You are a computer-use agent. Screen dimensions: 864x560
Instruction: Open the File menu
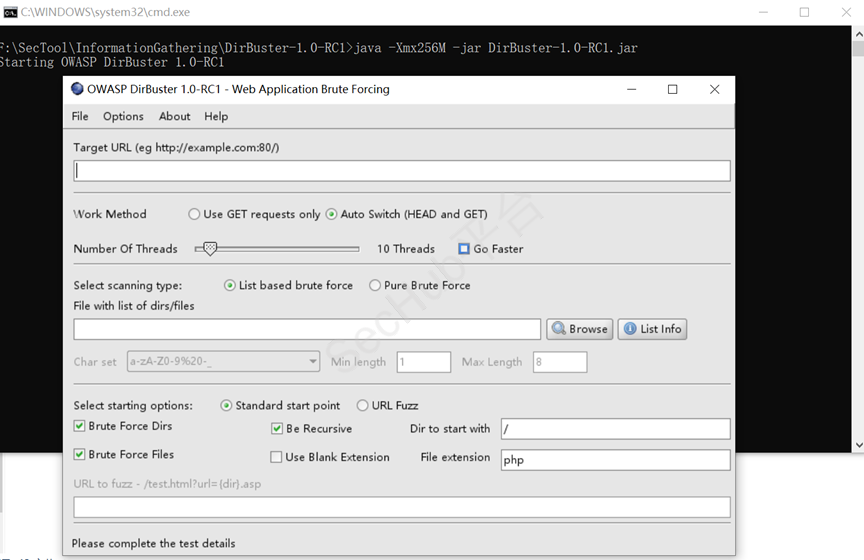80,116
